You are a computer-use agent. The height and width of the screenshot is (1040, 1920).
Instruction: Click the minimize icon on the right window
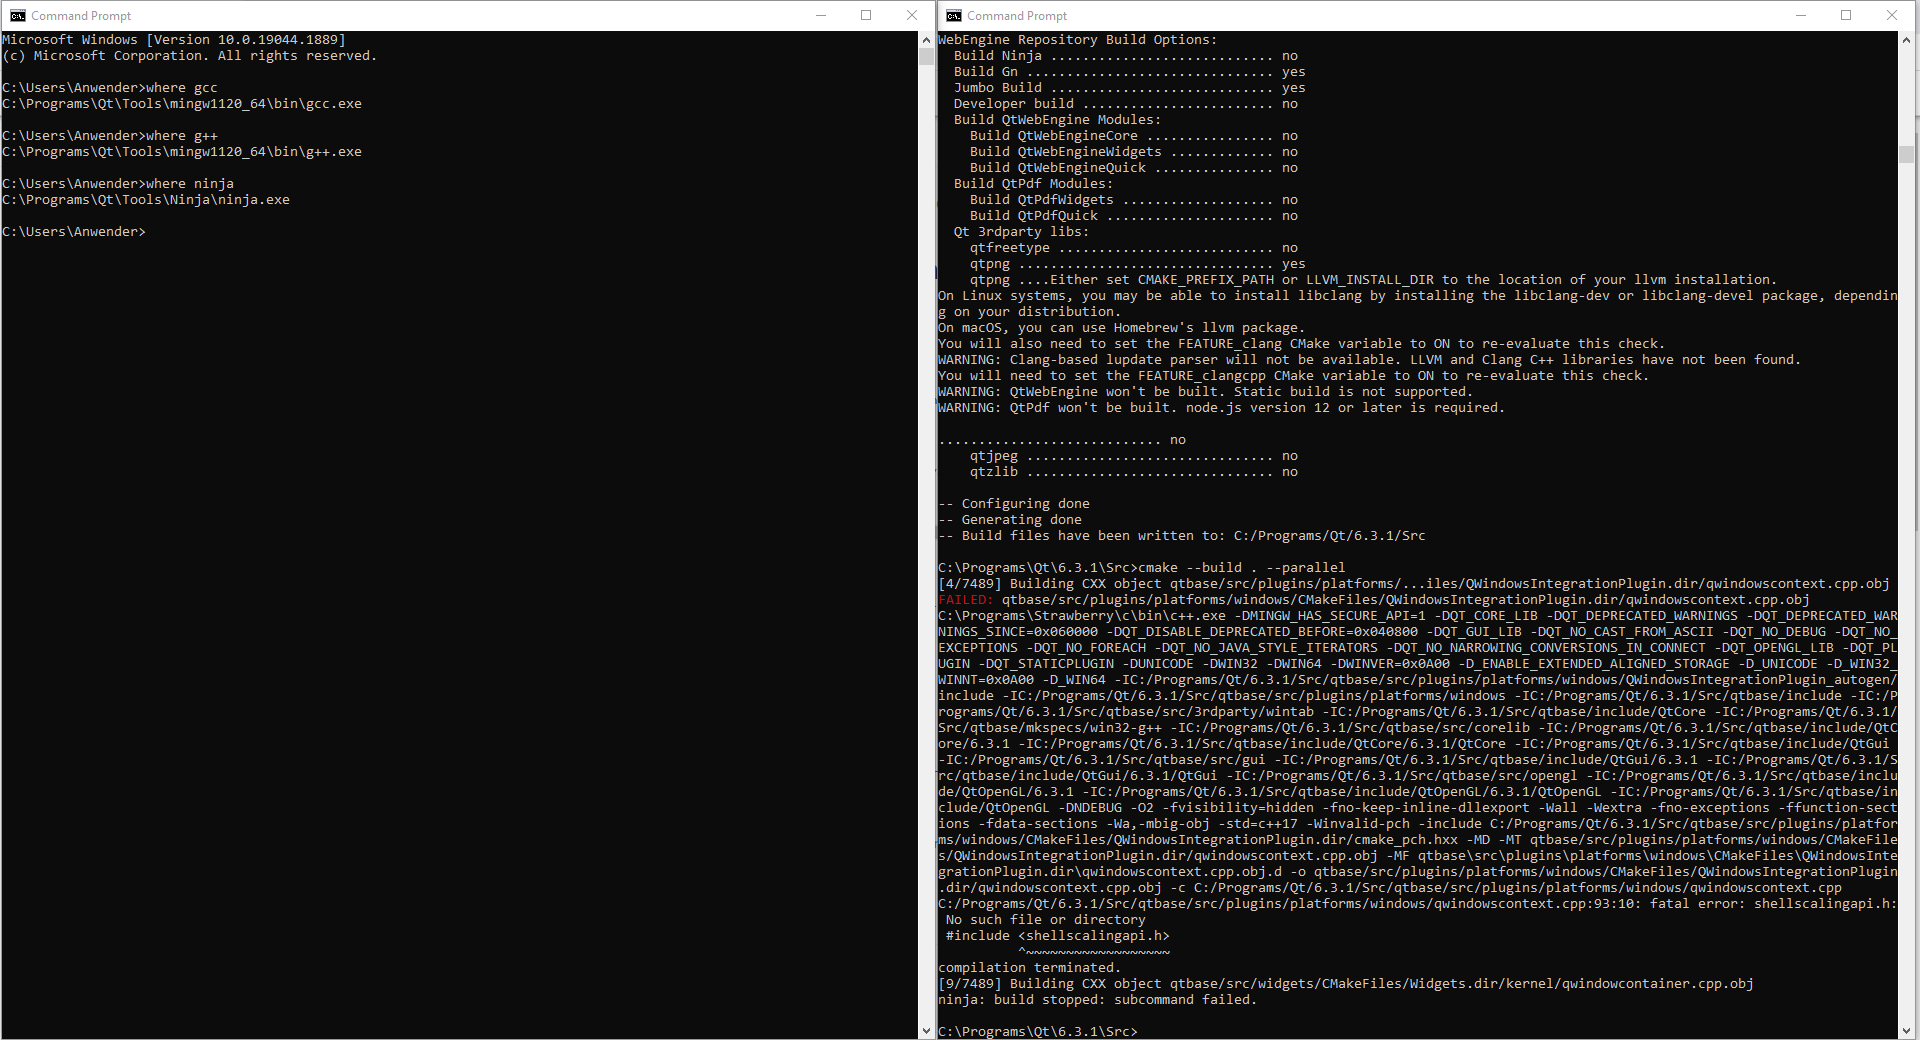[1799, 15]
